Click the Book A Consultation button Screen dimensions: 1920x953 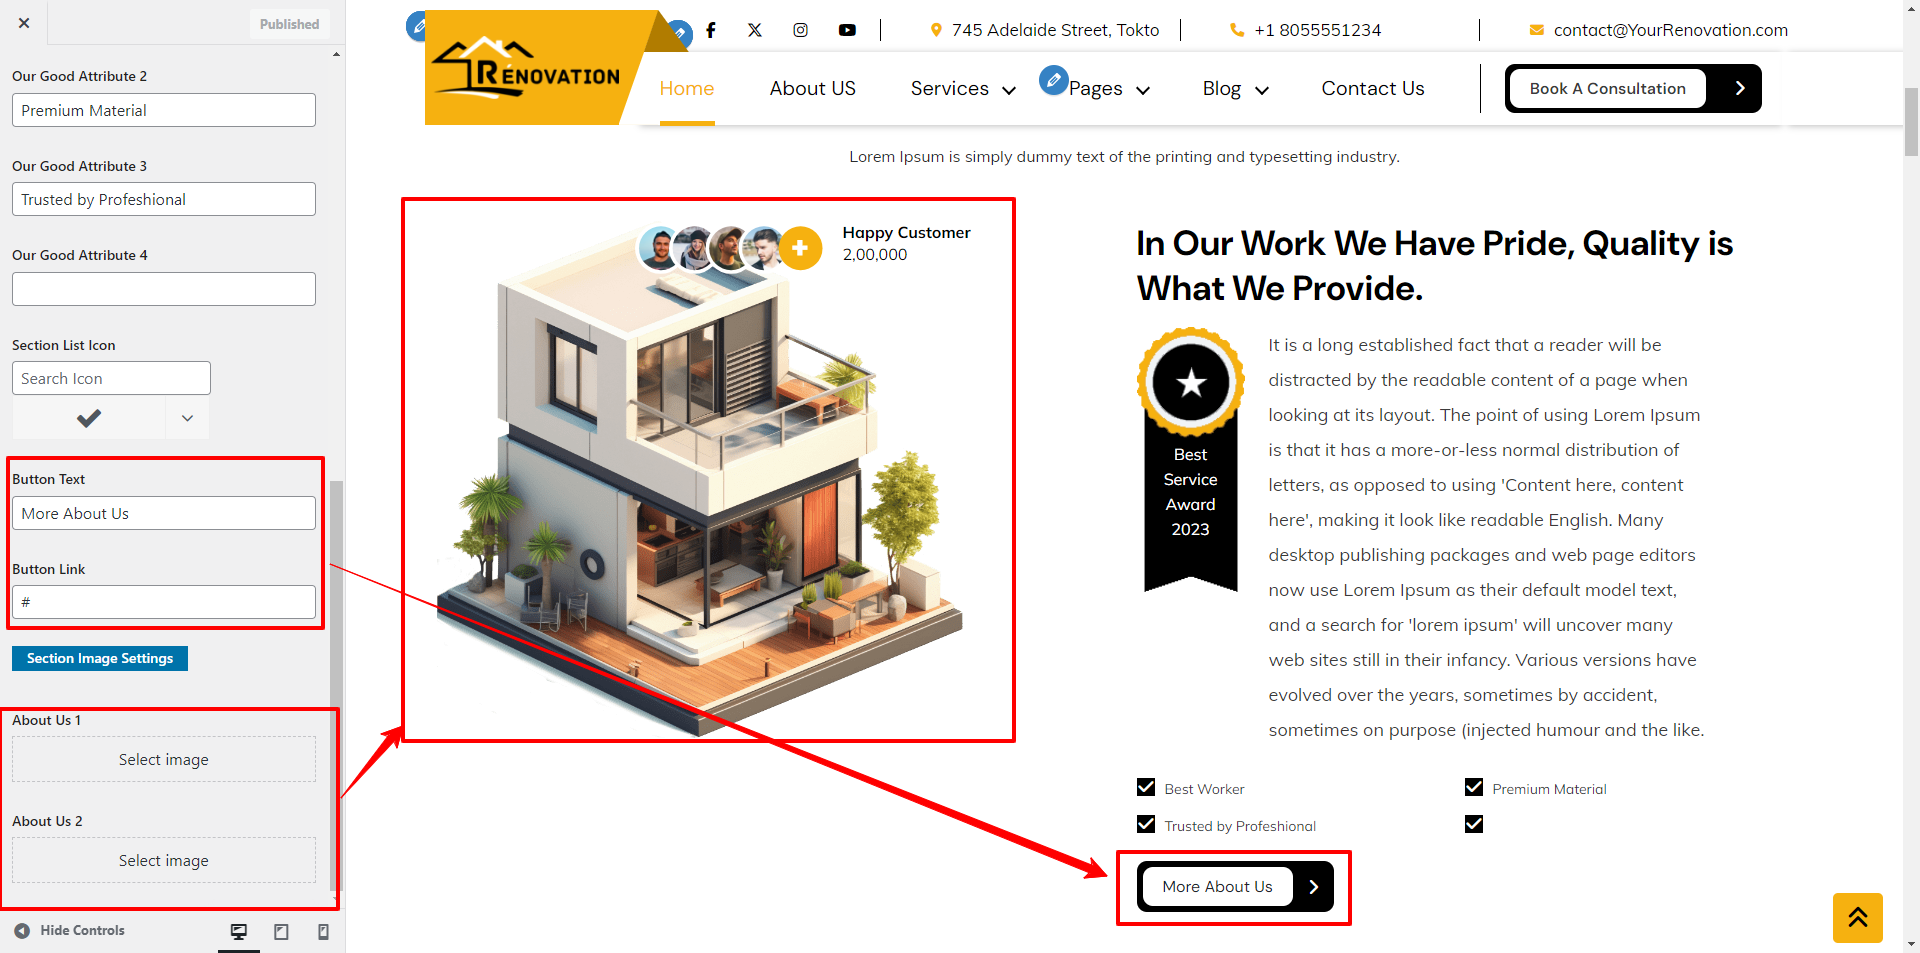pos(1633,89)
